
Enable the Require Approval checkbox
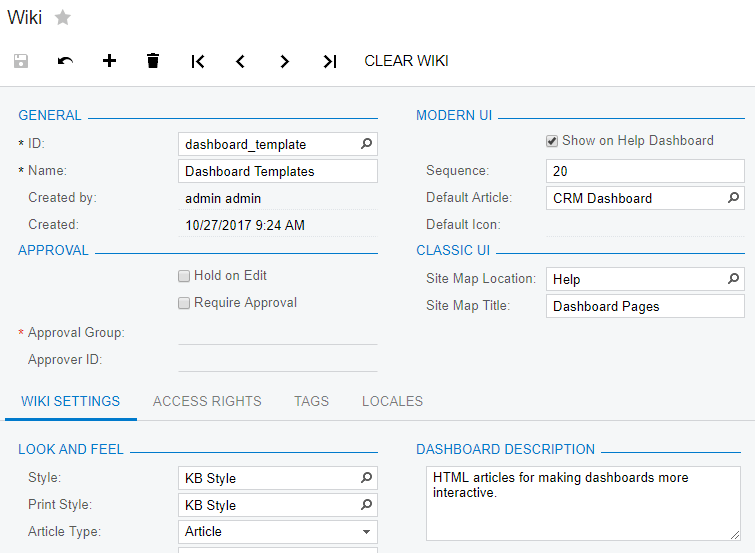tap(184, 303)
